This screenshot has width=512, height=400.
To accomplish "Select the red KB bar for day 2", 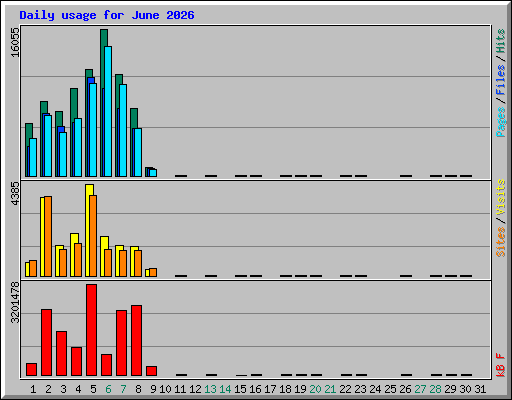I will pos(46,342).
